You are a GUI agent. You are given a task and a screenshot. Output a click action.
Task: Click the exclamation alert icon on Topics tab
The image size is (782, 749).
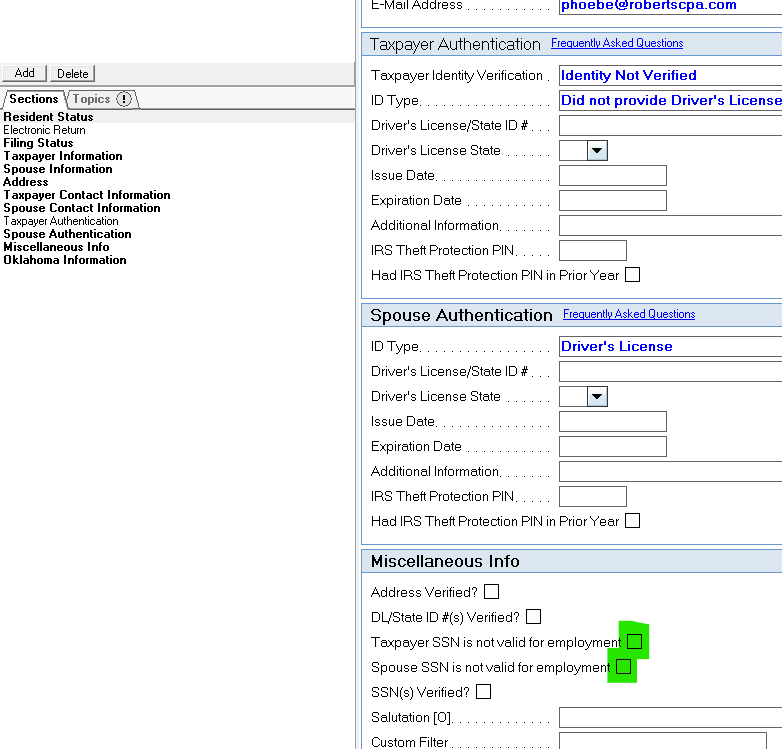tap(124, 99)
